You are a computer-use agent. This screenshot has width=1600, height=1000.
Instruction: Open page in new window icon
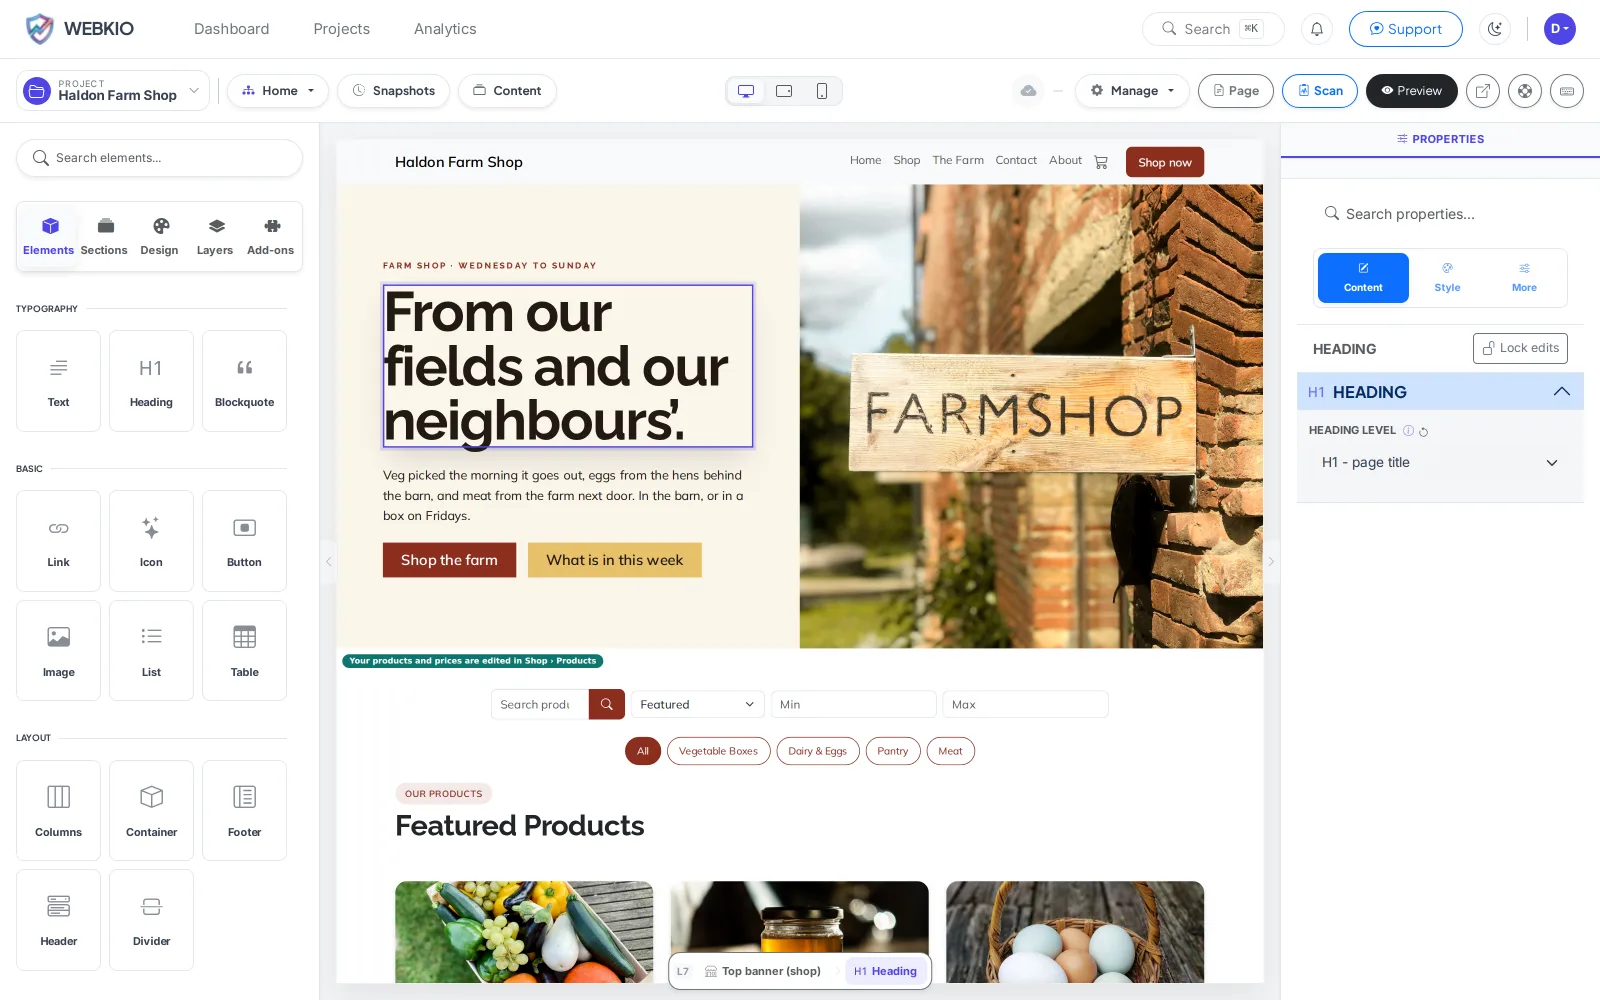click(1483, 91)
